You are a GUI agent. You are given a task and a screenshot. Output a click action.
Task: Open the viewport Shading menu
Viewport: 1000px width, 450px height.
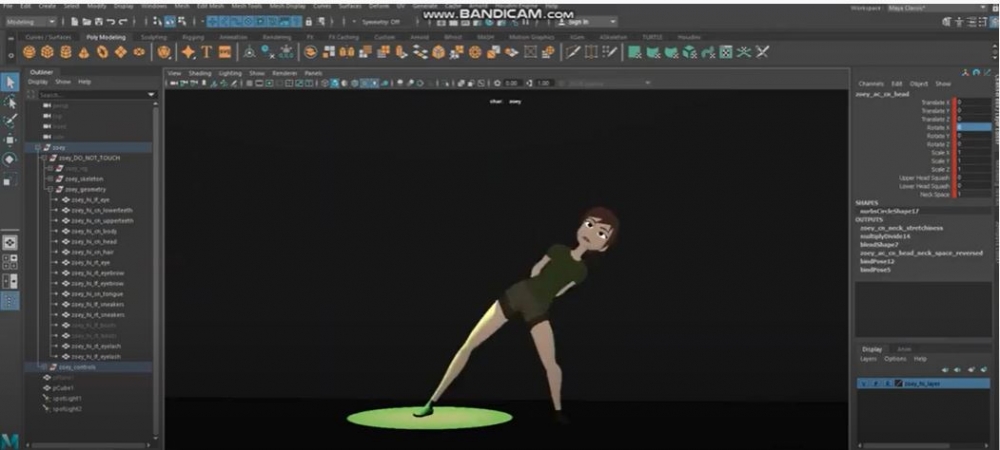coord(200,73)
